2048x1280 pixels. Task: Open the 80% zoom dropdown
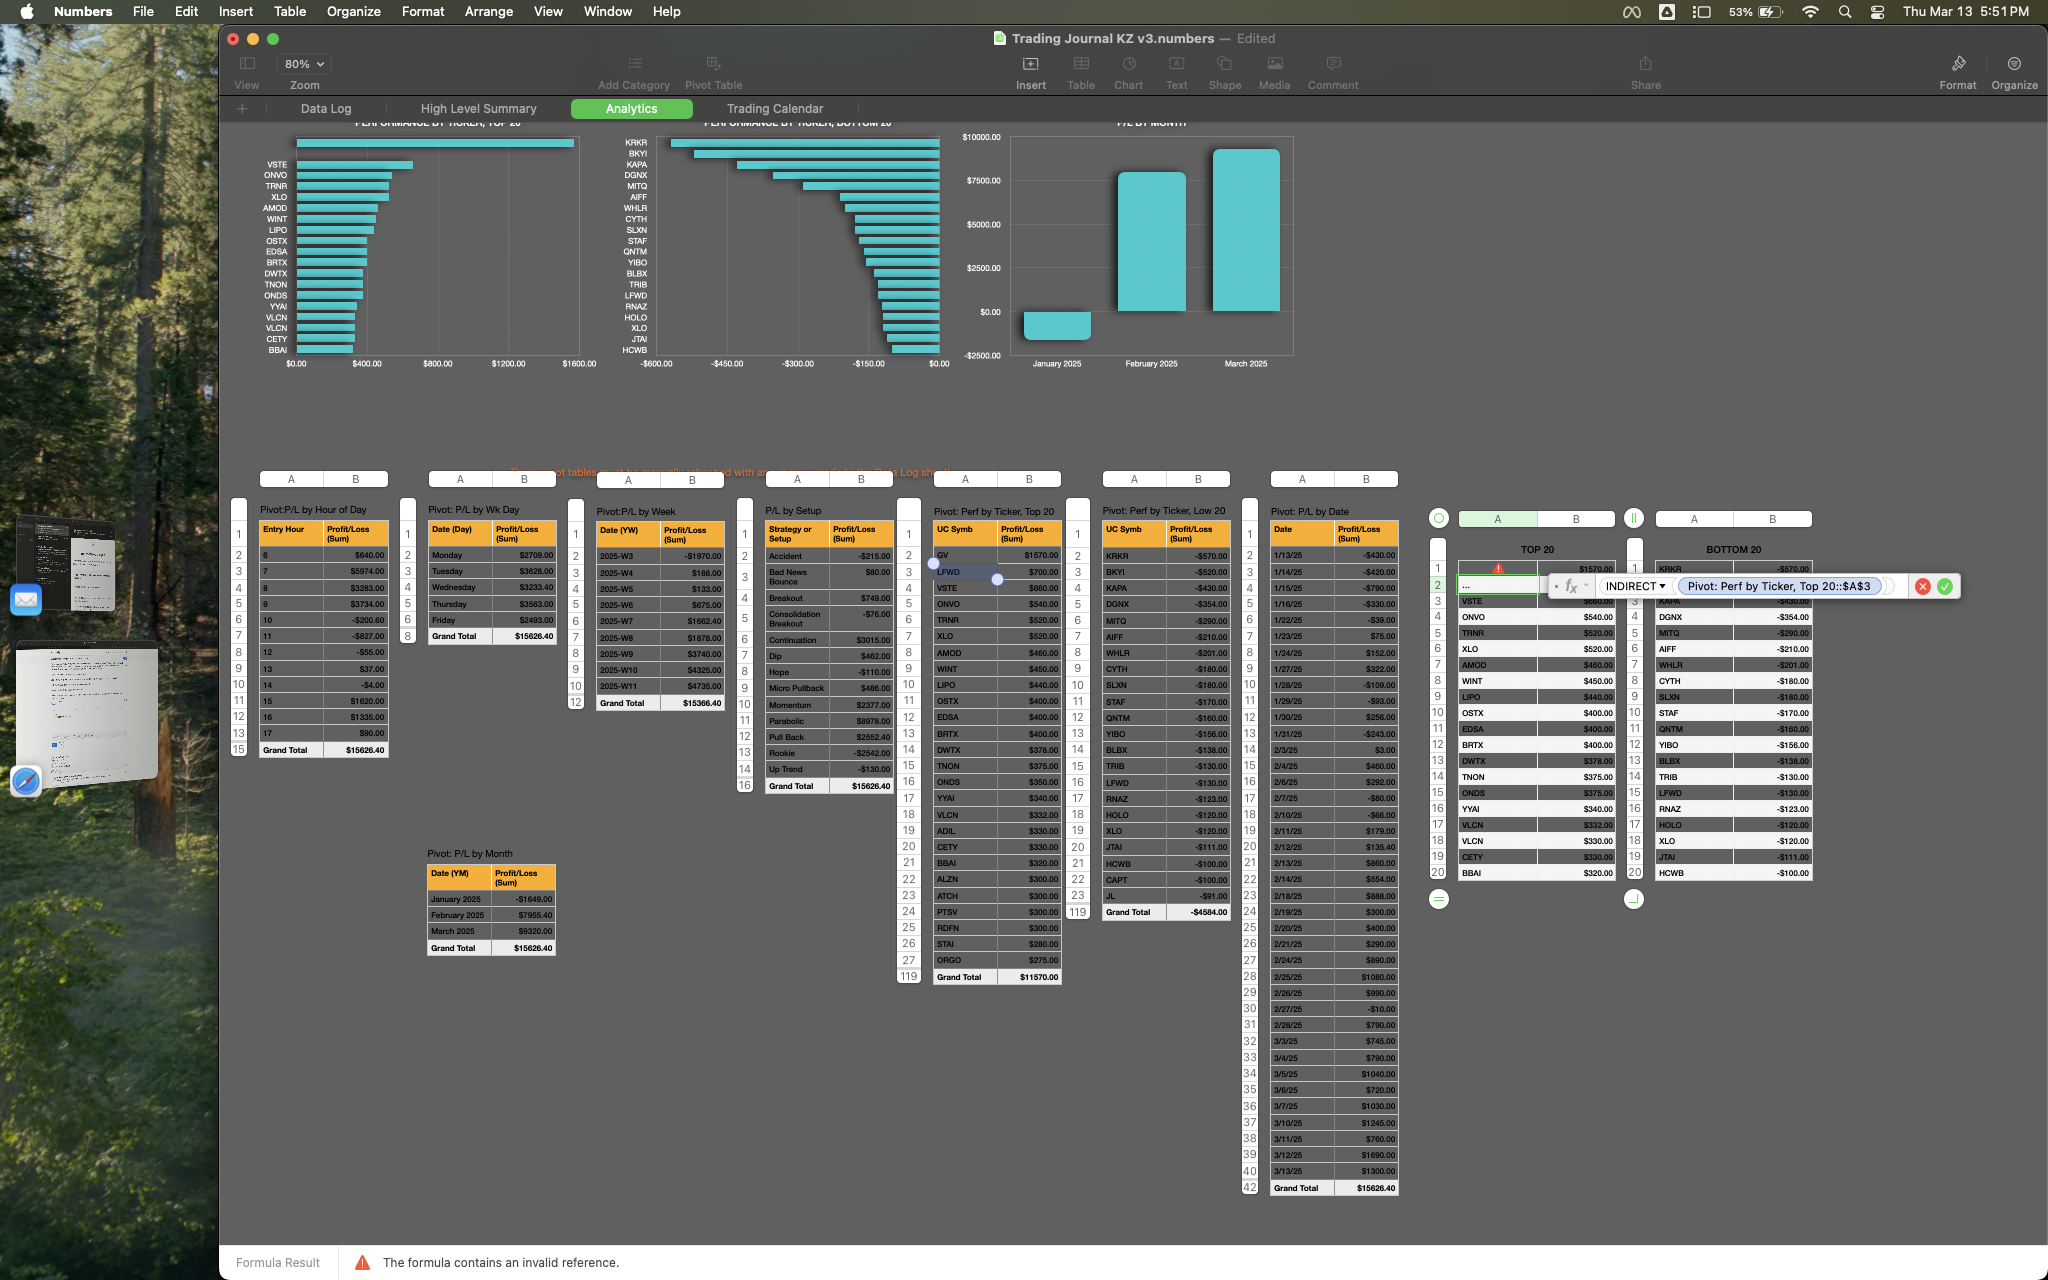point(304,64)
